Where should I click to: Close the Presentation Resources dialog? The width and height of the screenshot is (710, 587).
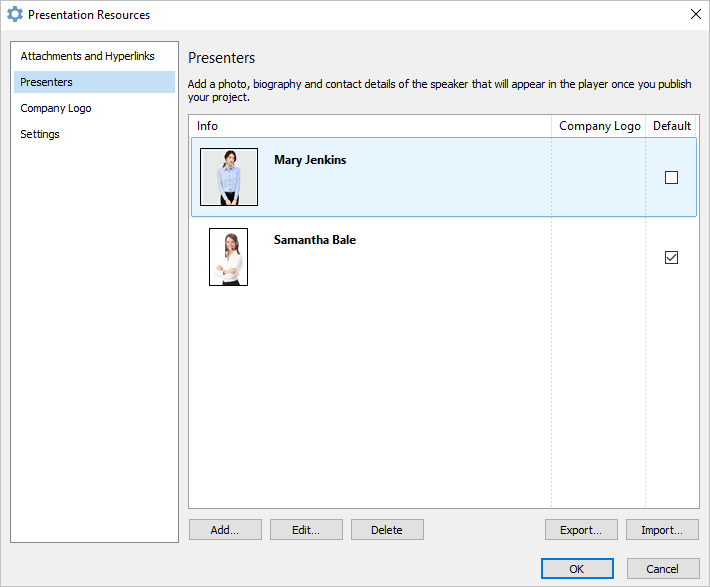click(x=696, y=14)
